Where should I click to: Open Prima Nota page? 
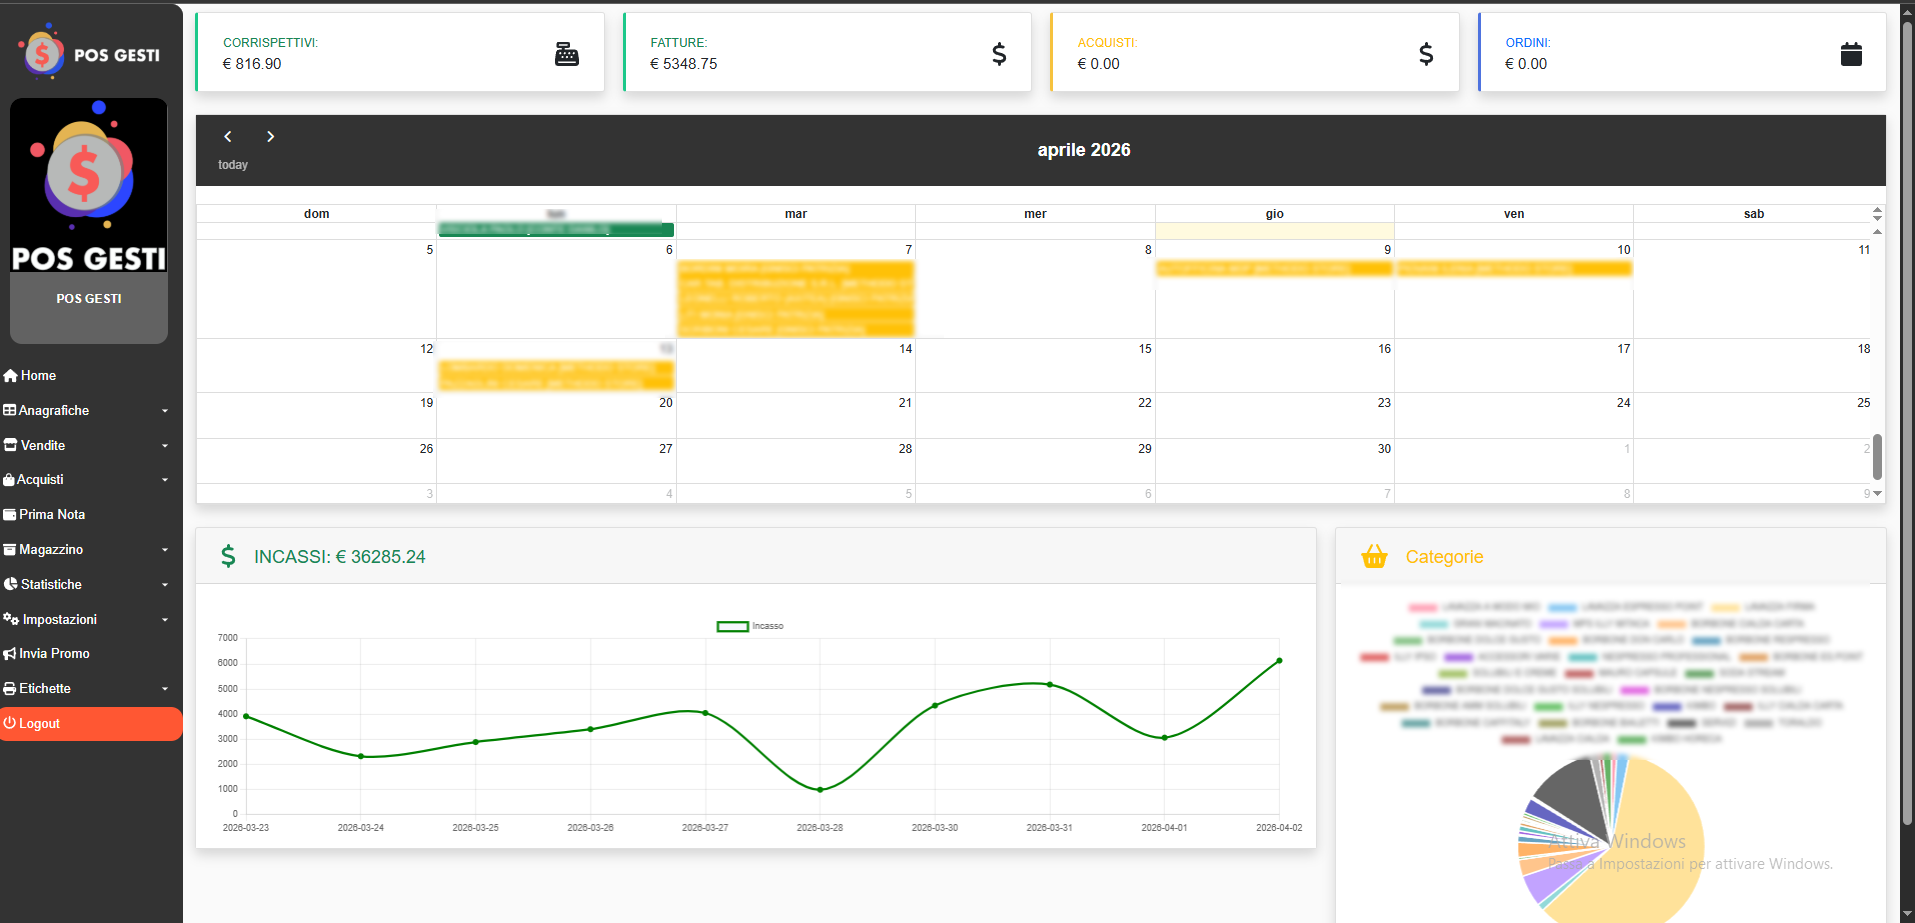coord(91,515)
